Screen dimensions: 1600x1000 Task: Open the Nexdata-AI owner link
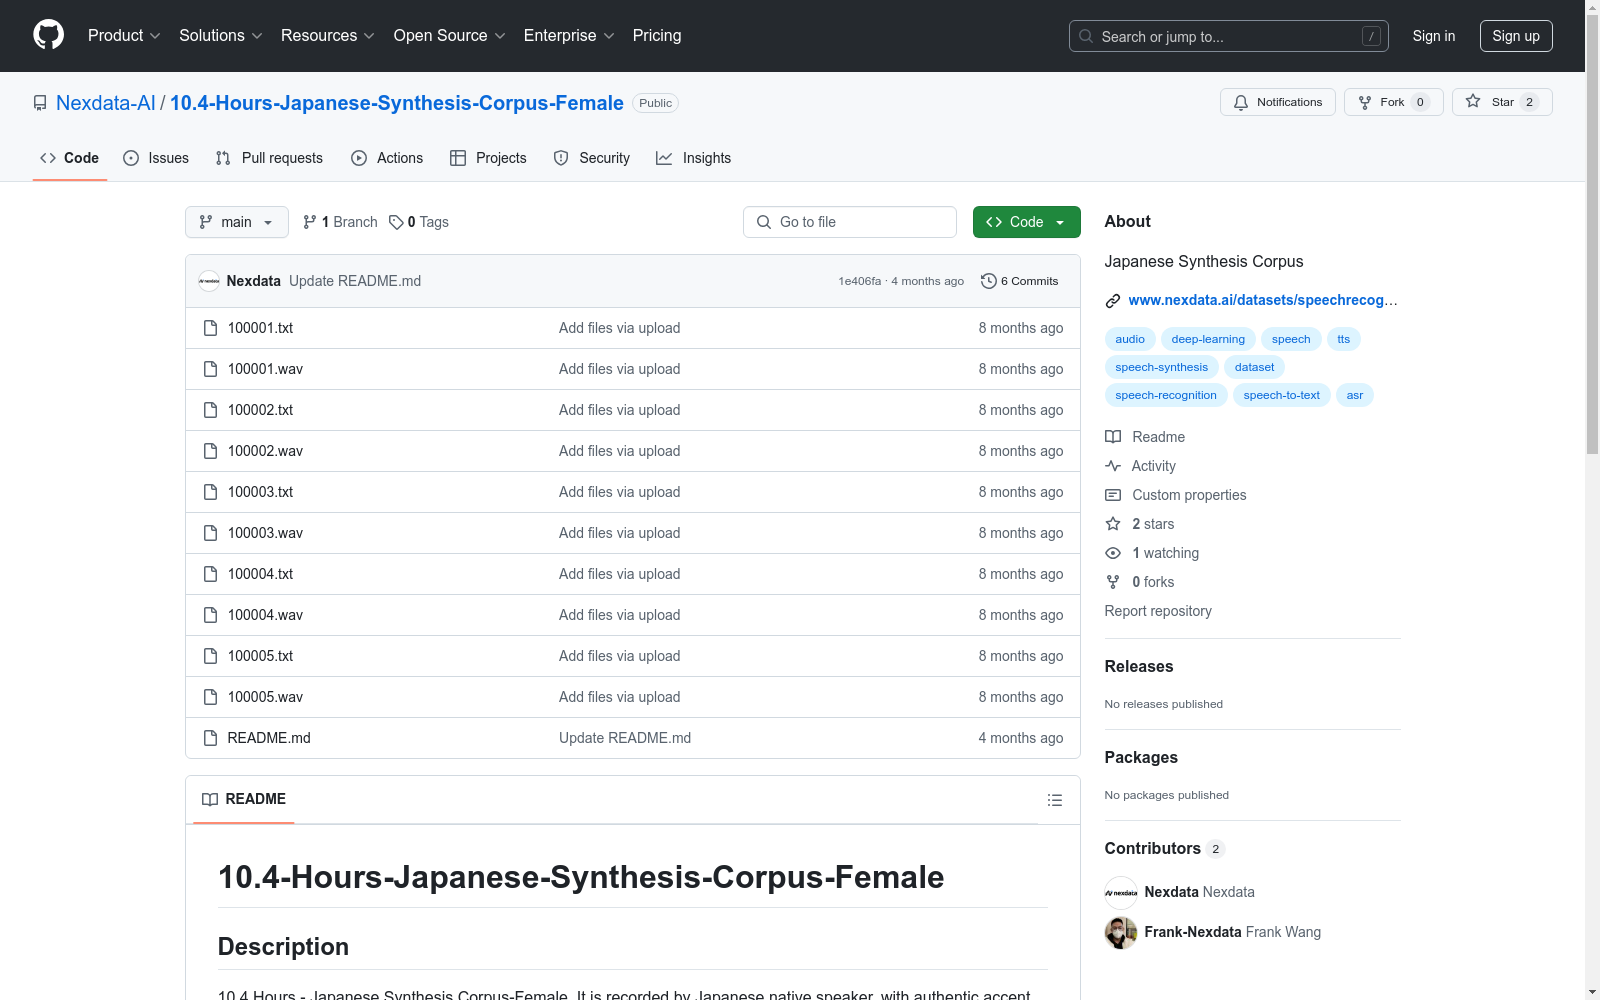pyautogui.click(x=106, y=103)
